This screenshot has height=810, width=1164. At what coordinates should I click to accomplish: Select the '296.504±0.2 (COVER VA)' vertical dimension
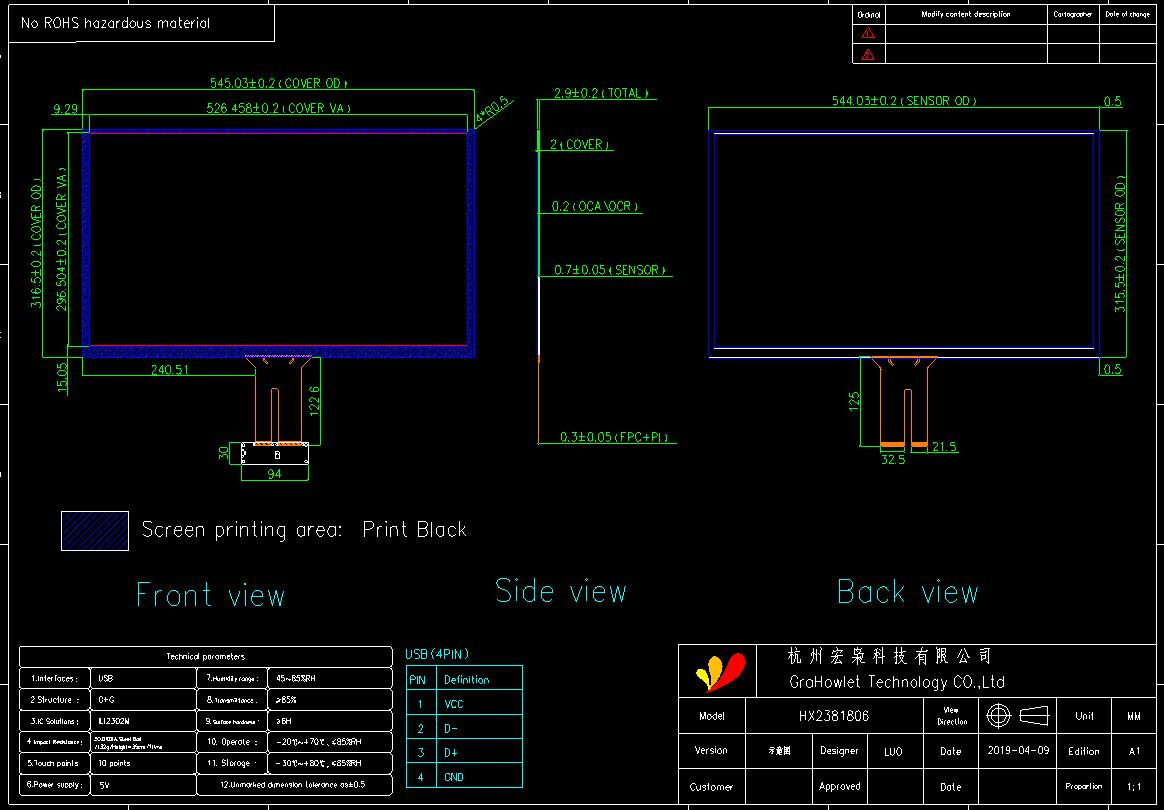tap(62, 240)
